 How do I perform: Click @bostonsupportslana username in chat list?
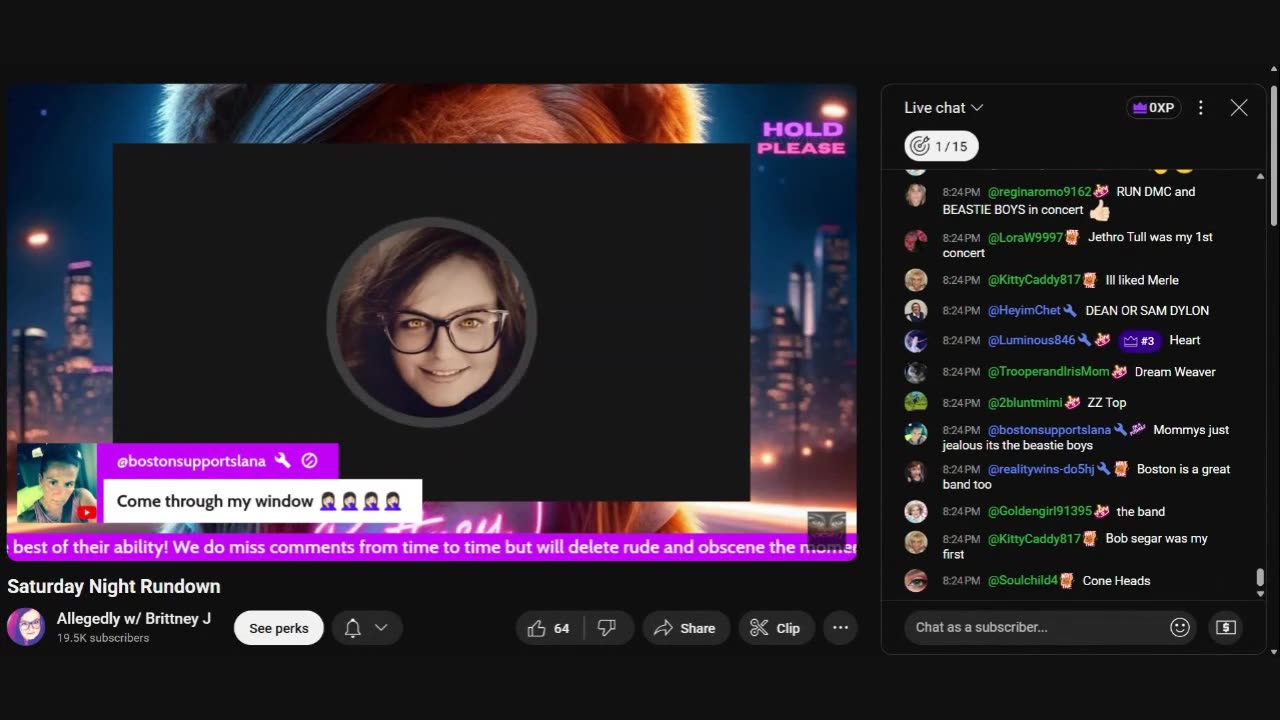pos(1049,430)
